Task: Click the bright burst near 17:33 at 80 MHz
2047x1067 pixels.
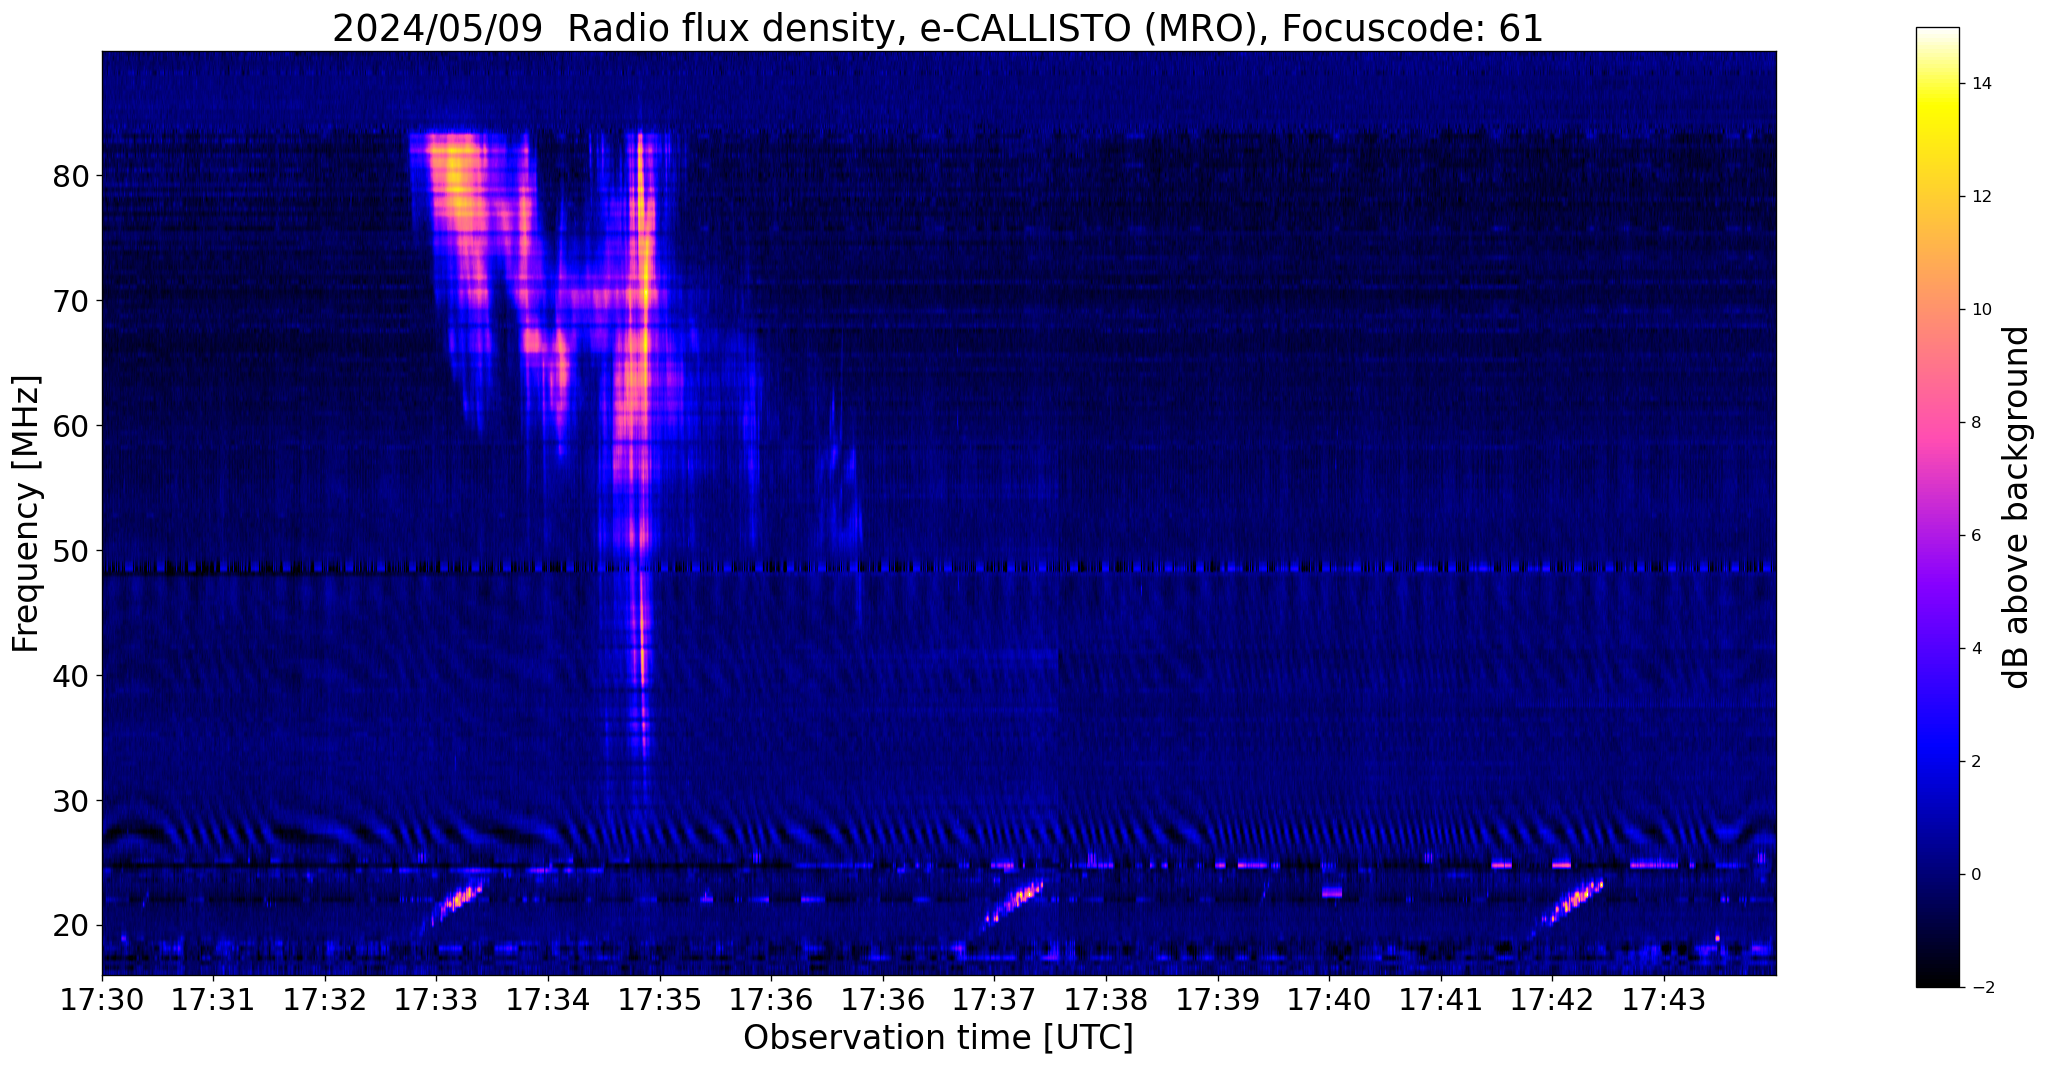Action: 455,180
